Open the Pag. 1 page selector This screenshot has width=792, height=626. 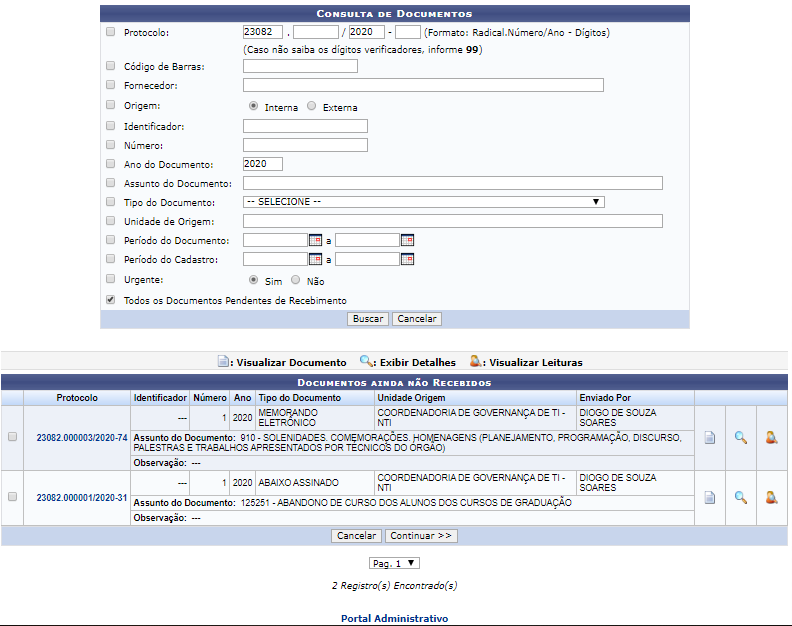[394, 563]
